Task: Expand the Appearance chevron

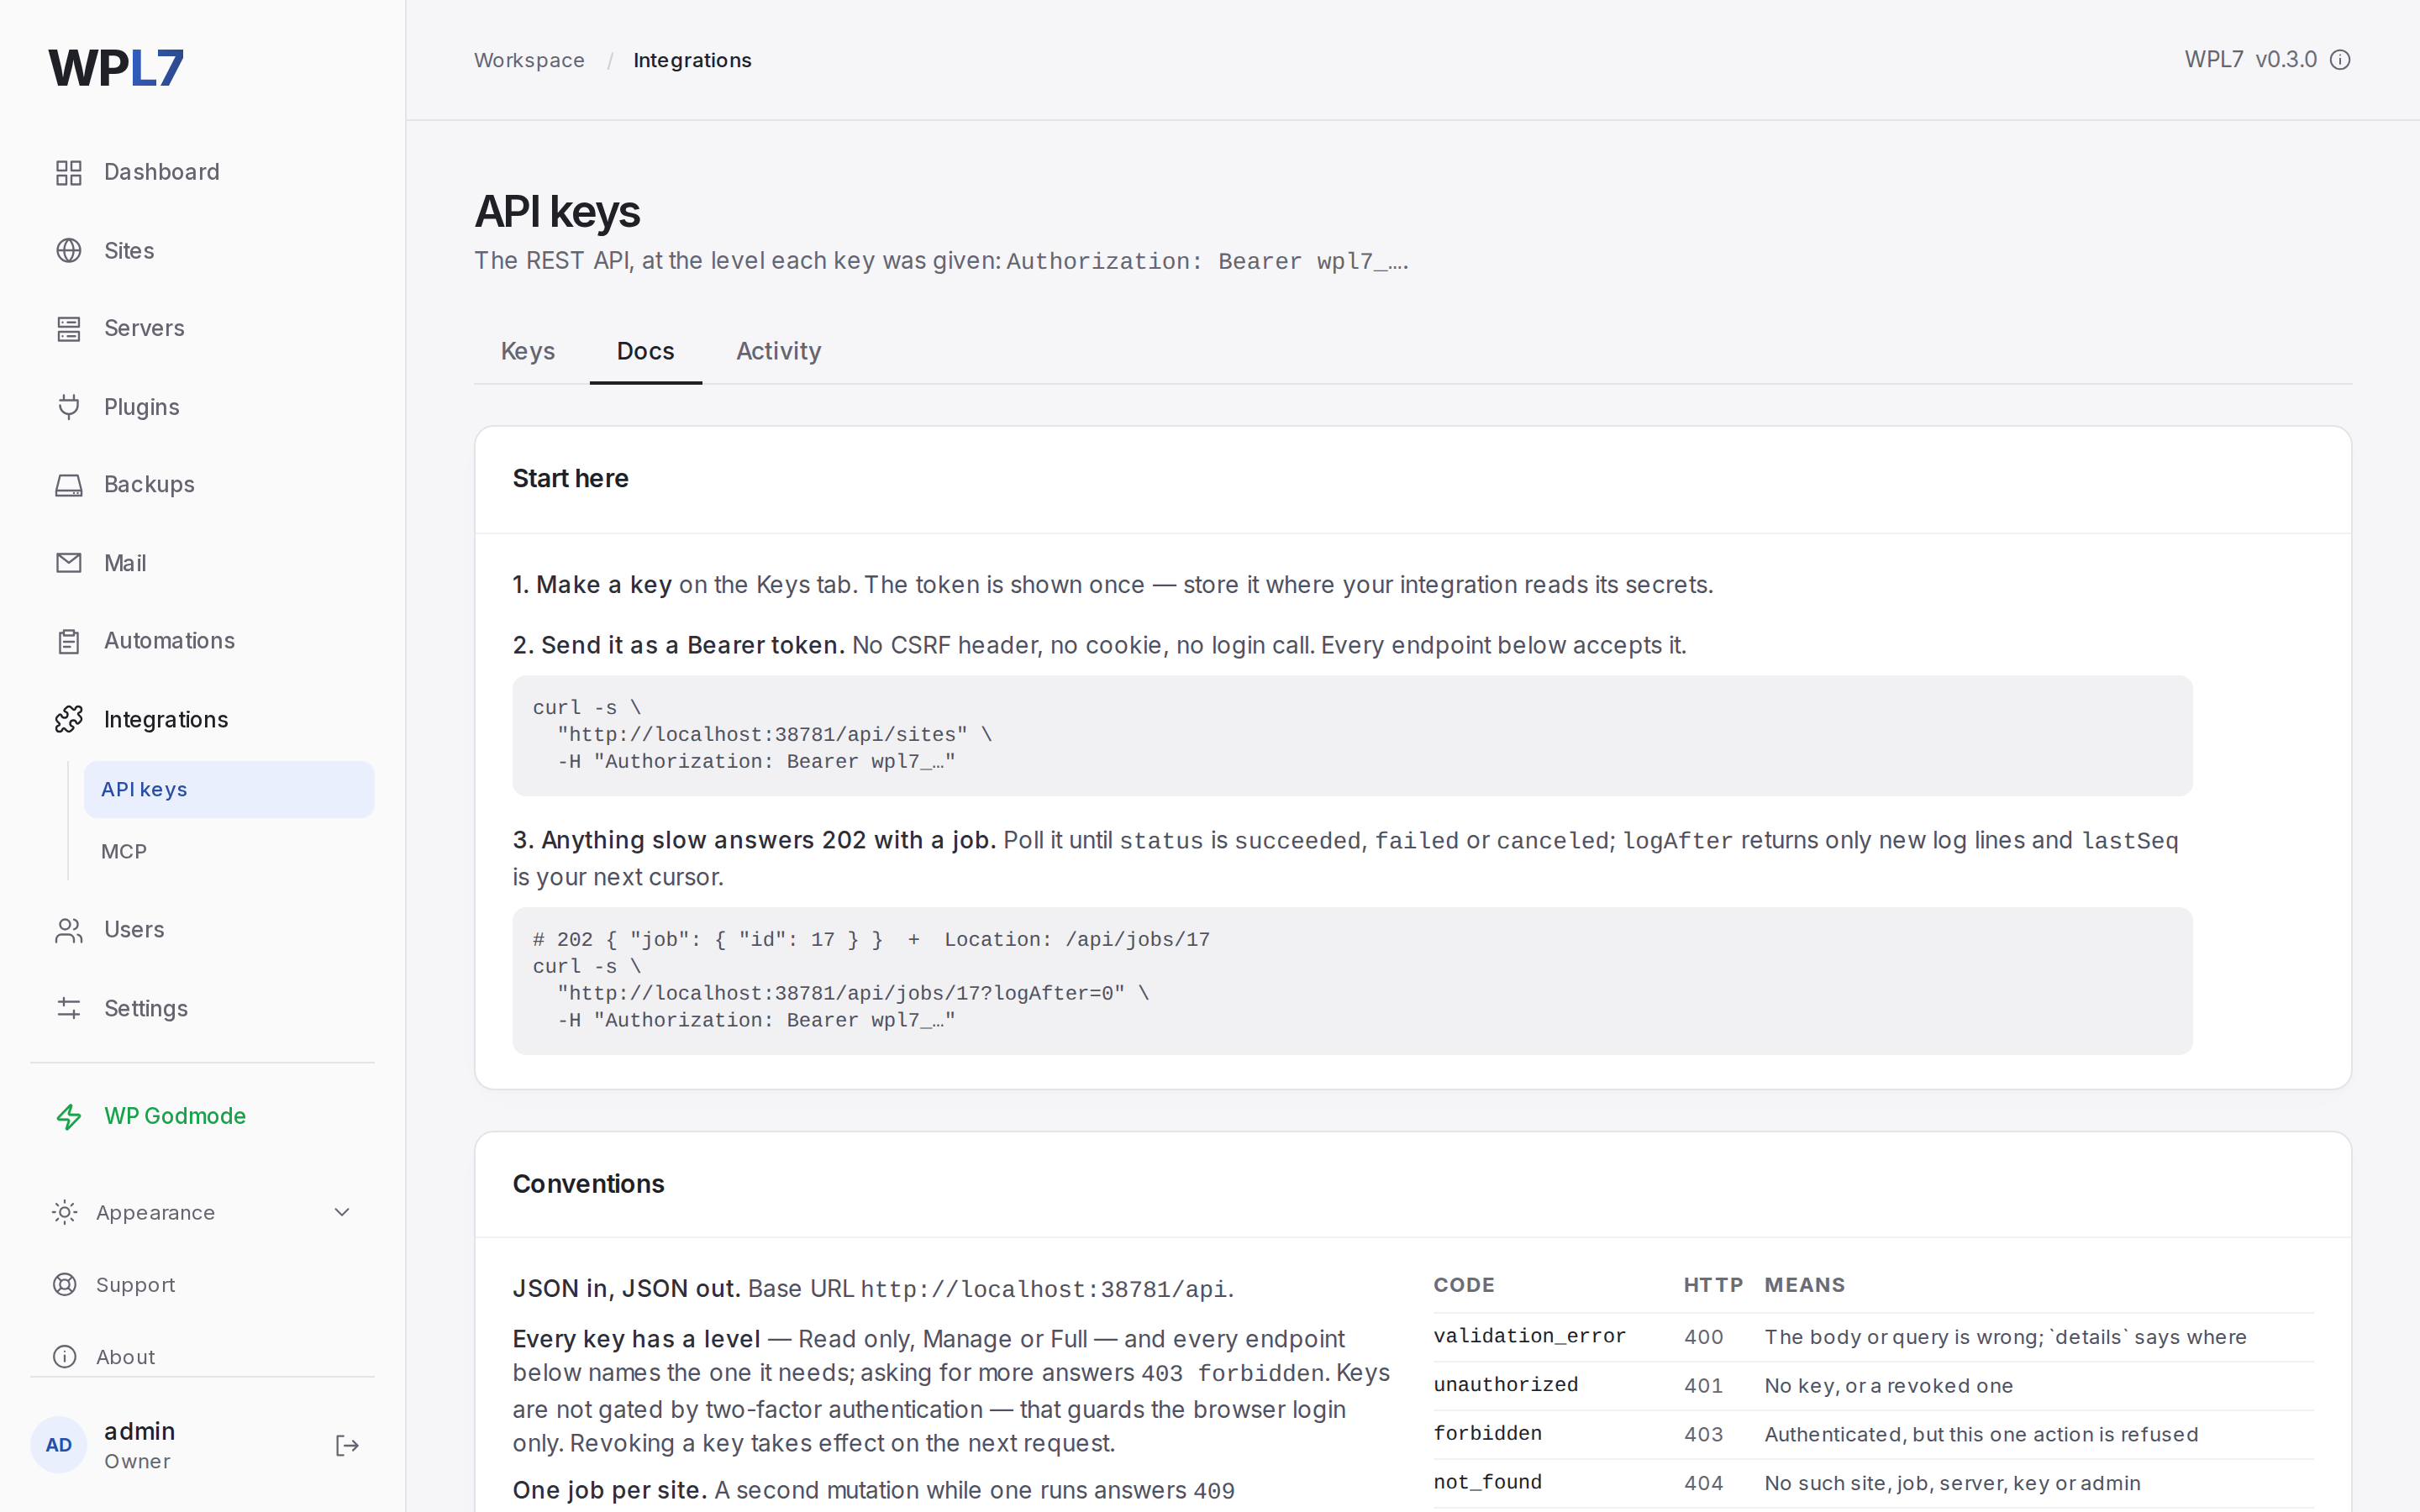Action: tap(342, 1212)
